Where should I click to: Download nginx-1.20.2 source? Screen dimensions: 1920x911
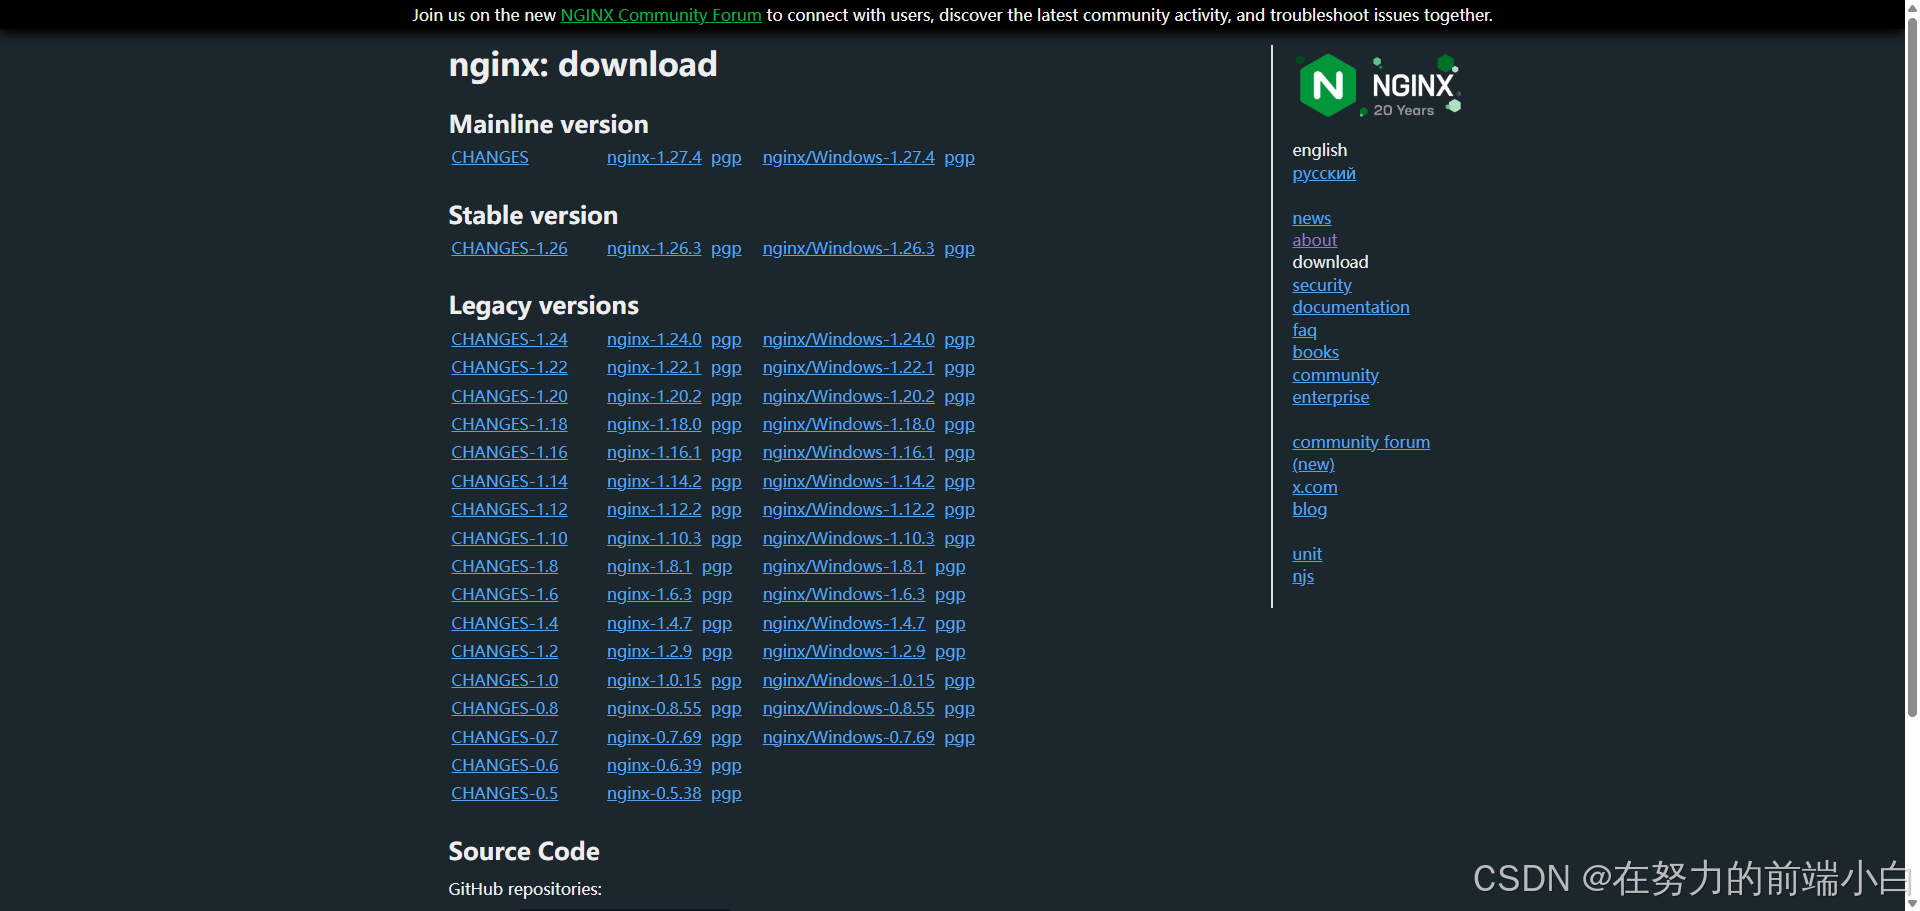(654, 396)
